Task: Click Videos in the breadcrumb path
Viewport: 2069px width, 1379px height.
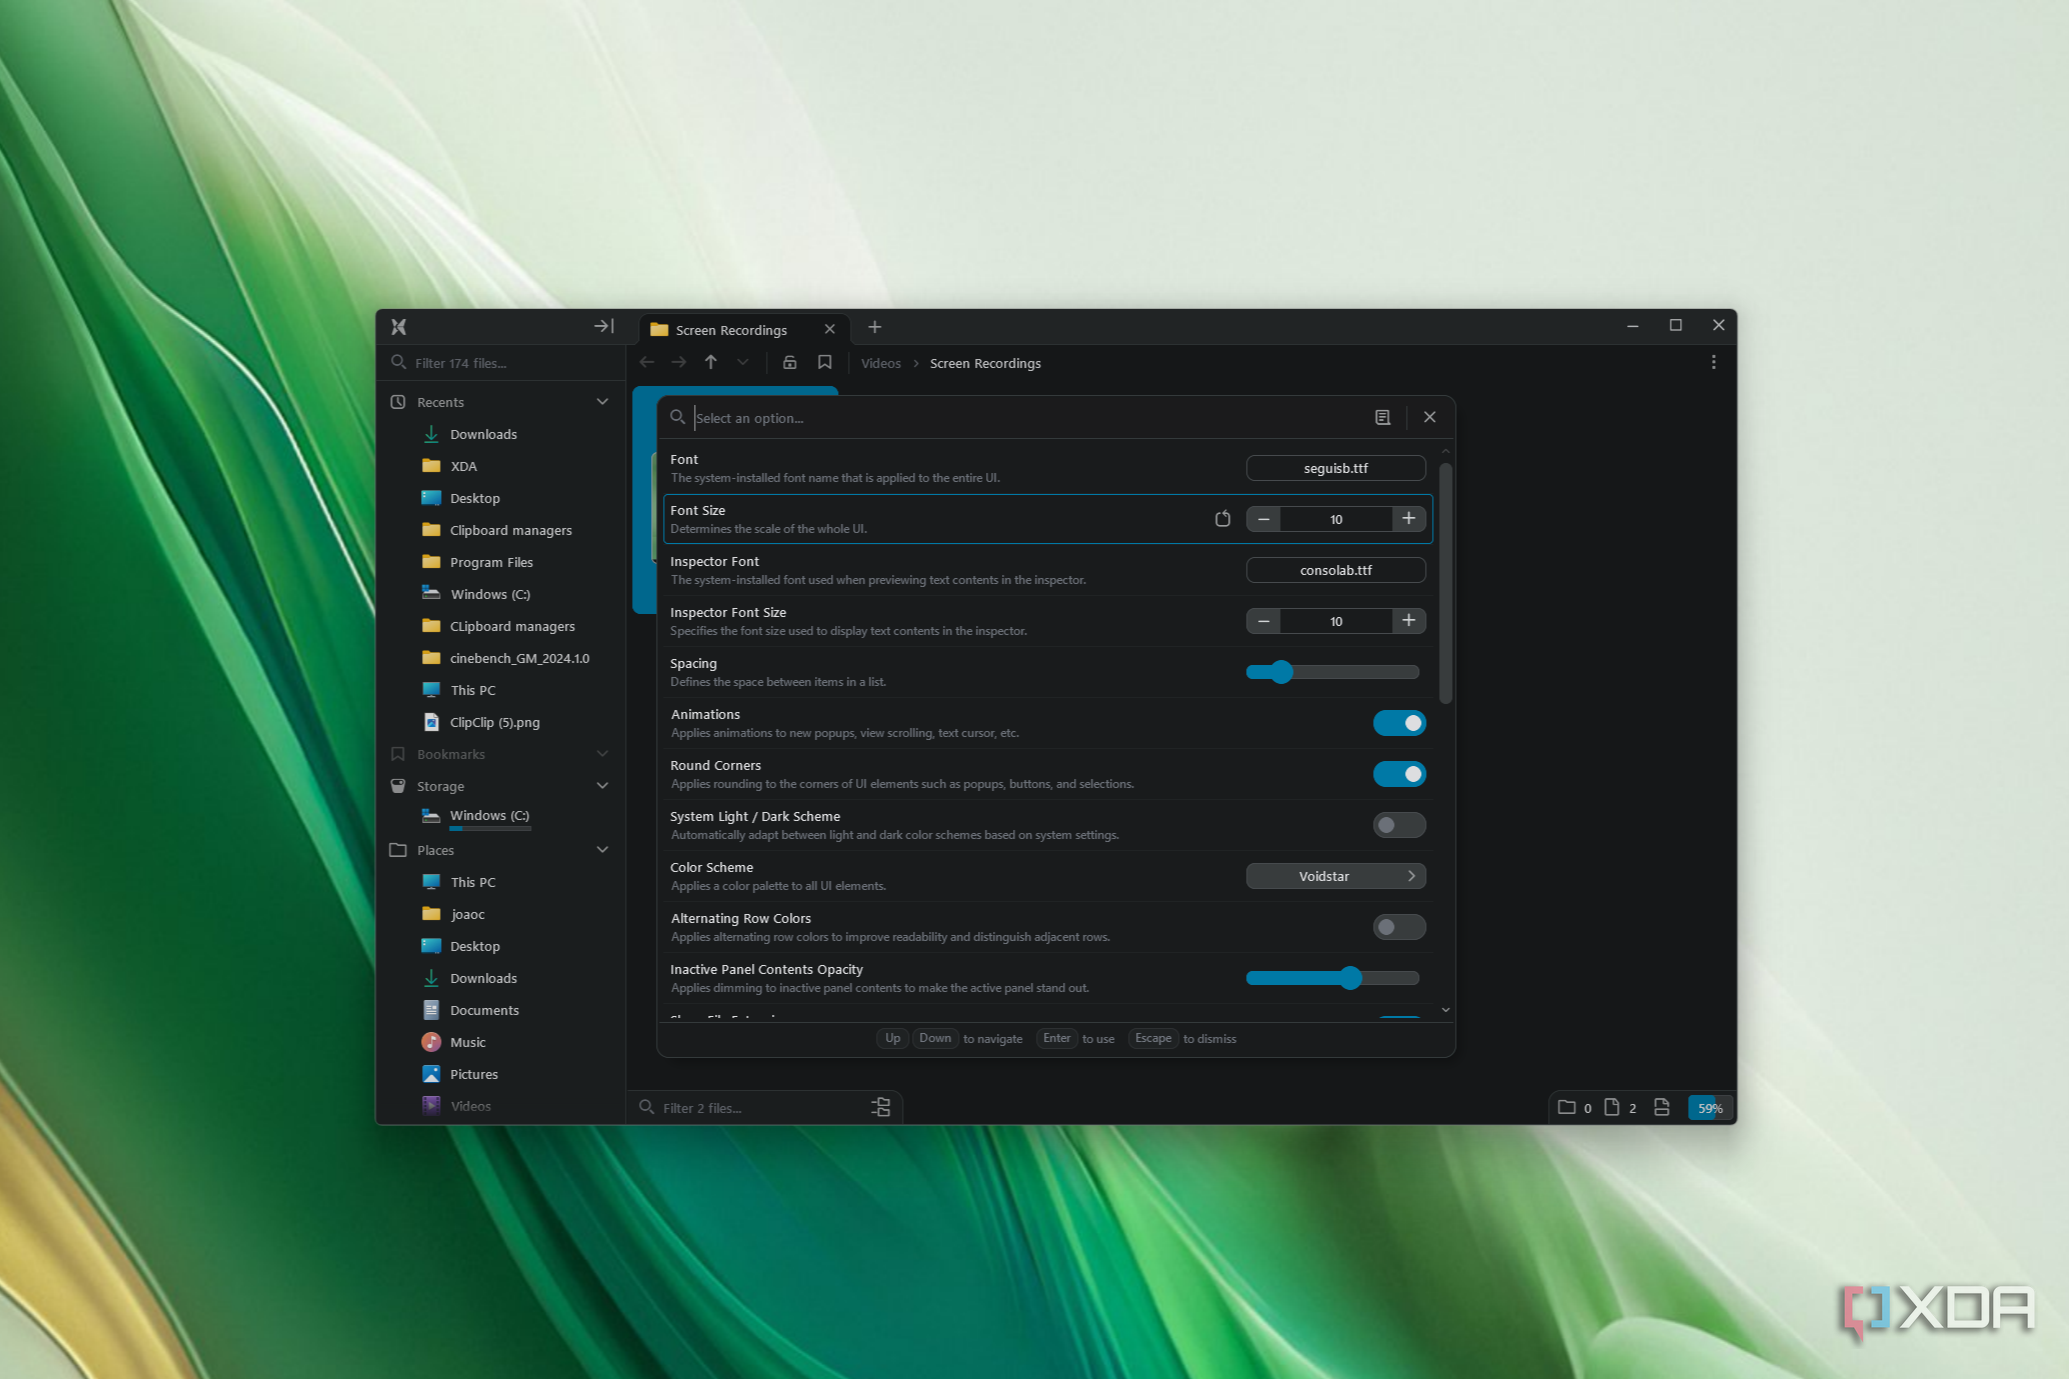Action: [881, 363]
